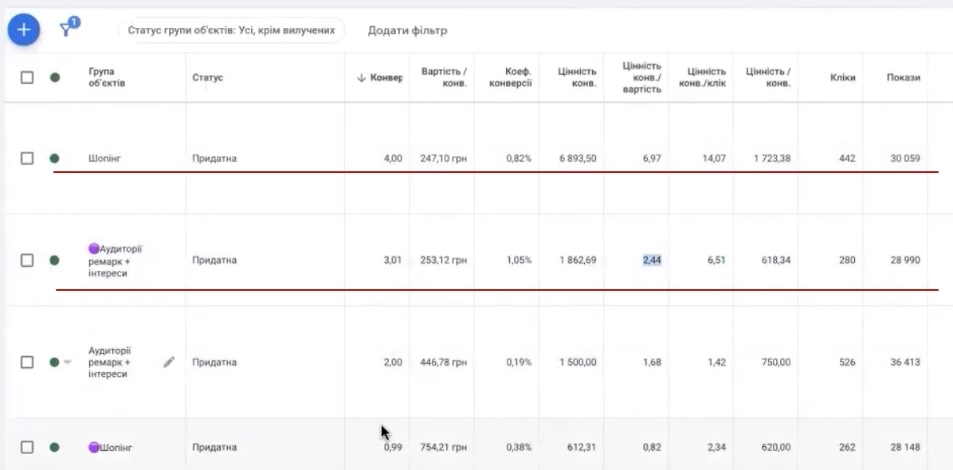This screenshot has width=953, height=470.
Task: Click the blue plus create button
Action: point(24,30)
